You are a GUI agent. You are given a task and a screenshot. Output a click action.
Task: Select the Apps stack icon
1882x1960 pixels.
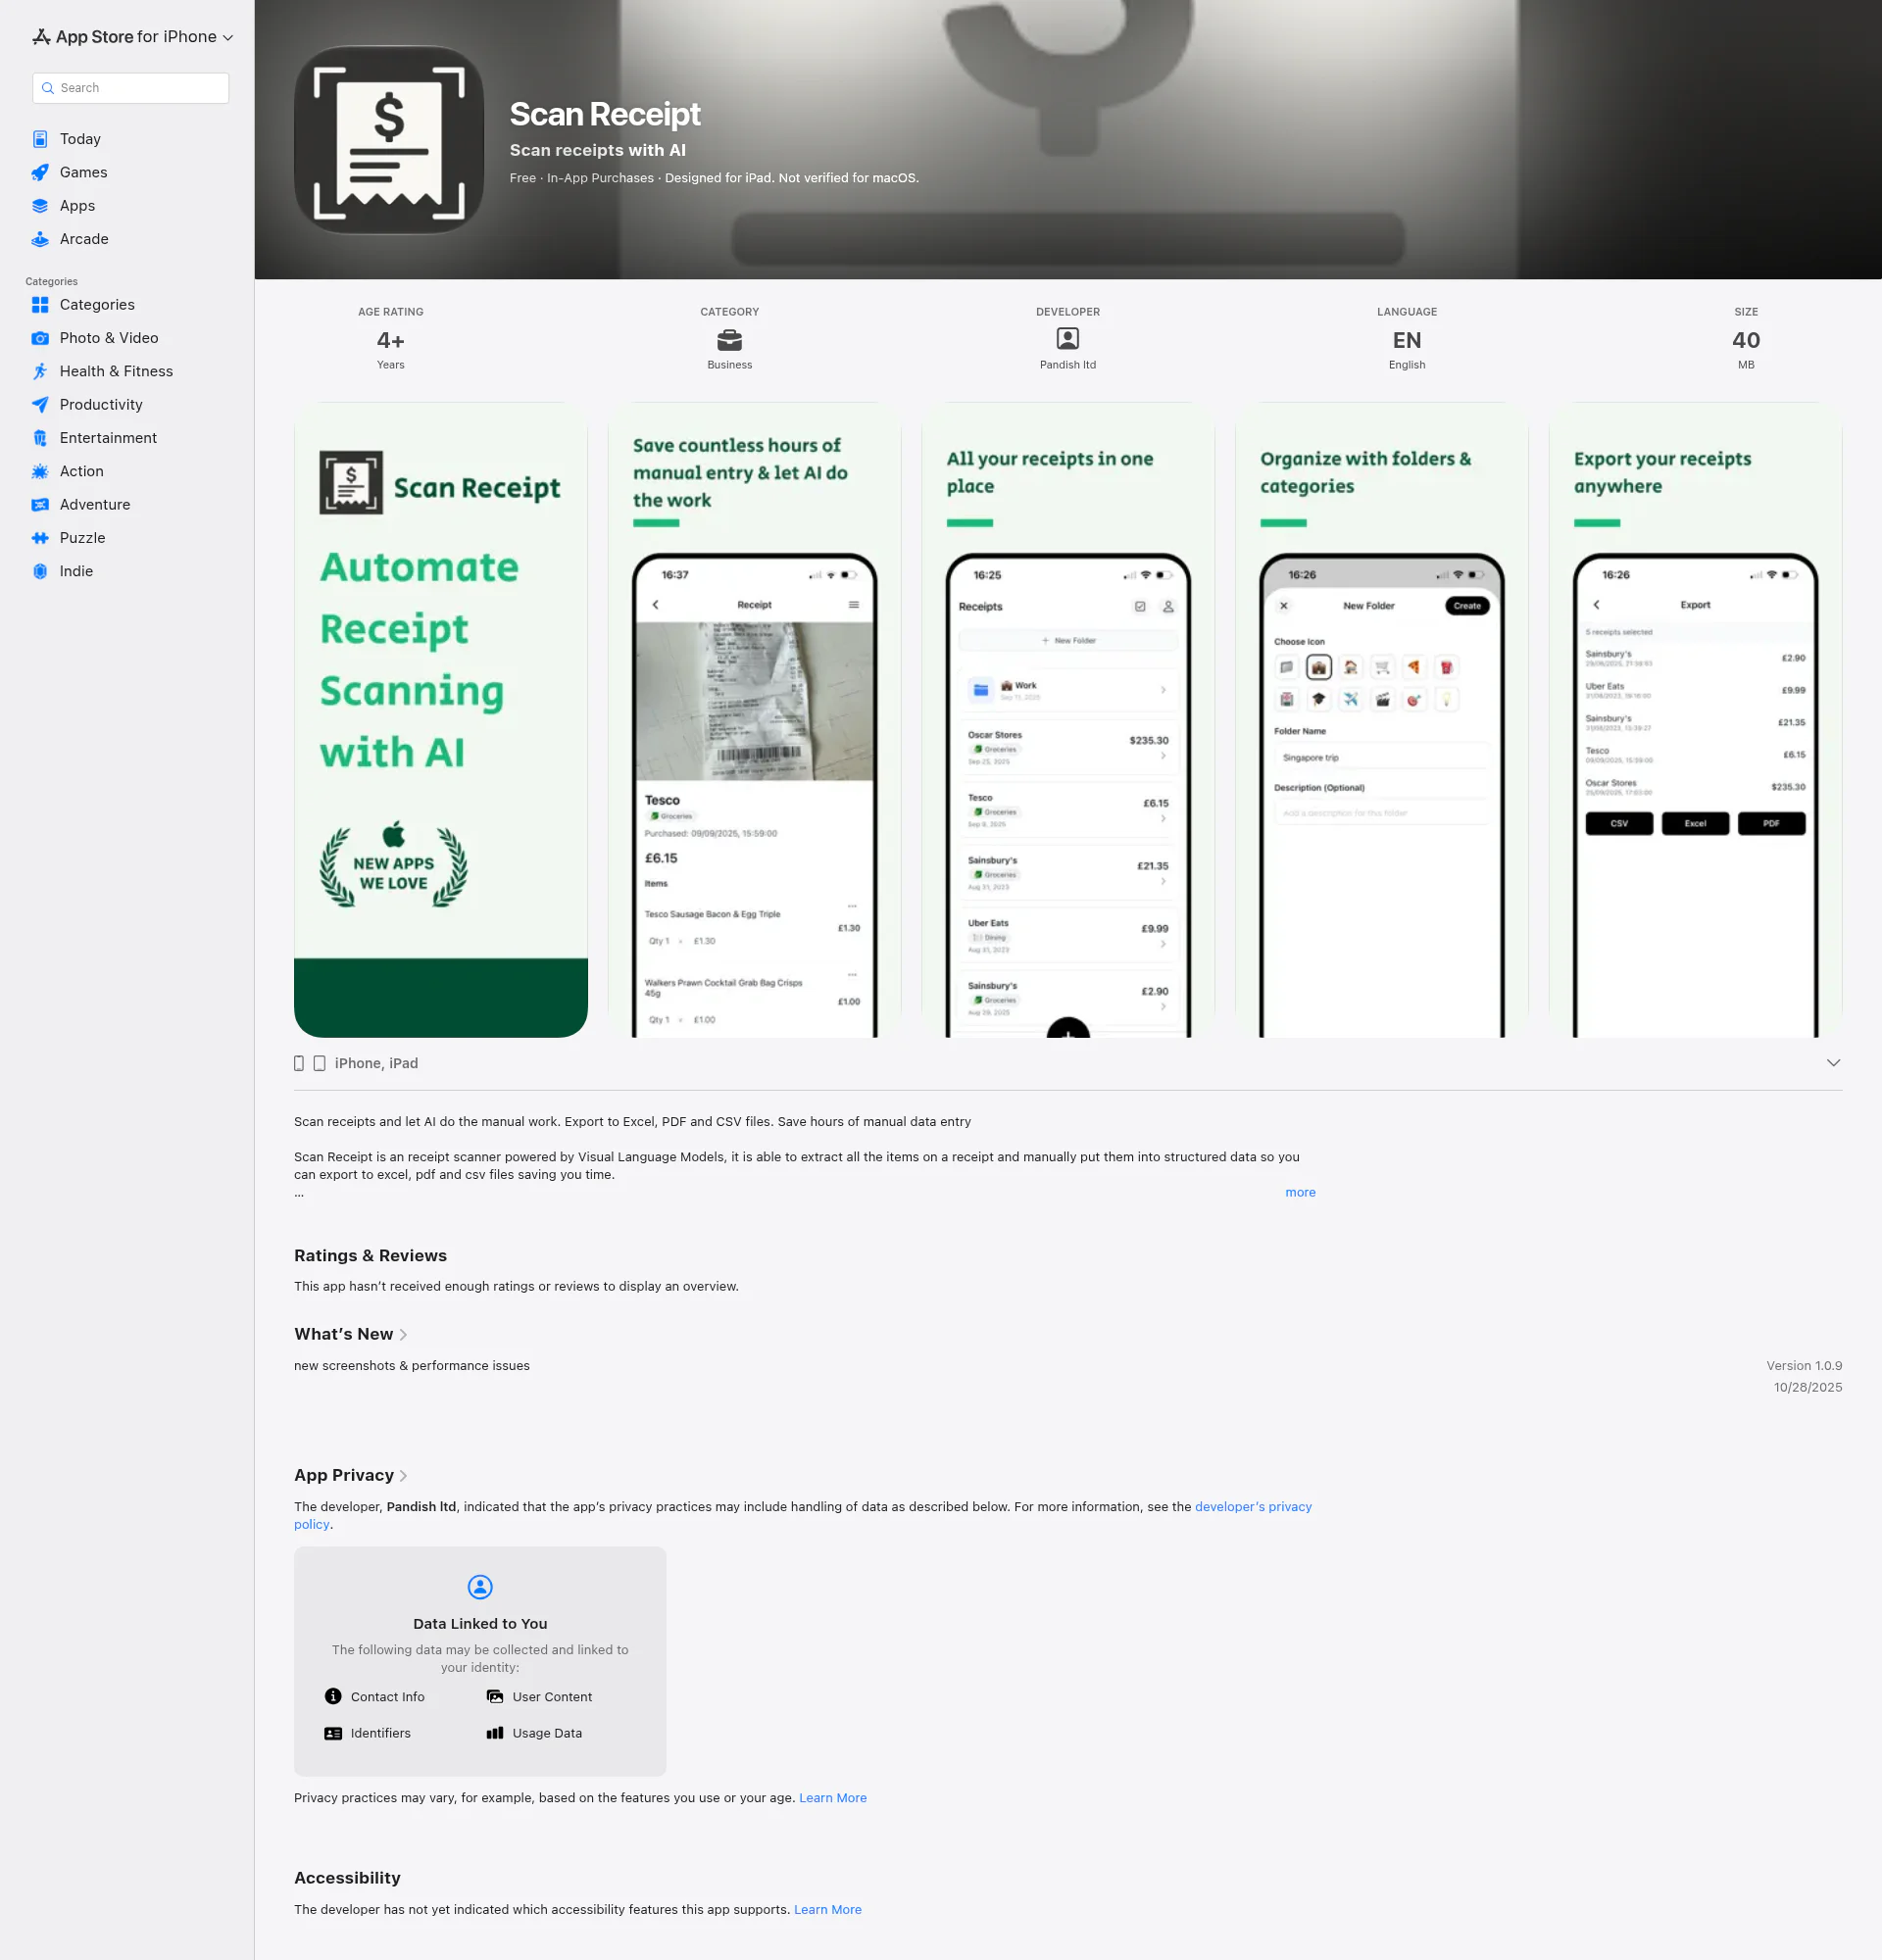click(40, 206)
